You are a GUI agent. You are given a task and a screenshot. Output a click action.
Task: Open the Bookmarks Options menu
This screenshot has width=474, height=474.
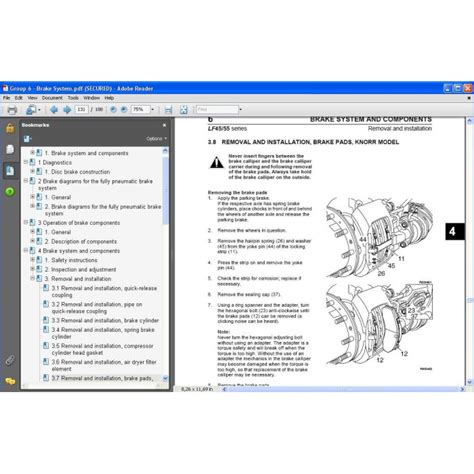click(x=156, y=139)
